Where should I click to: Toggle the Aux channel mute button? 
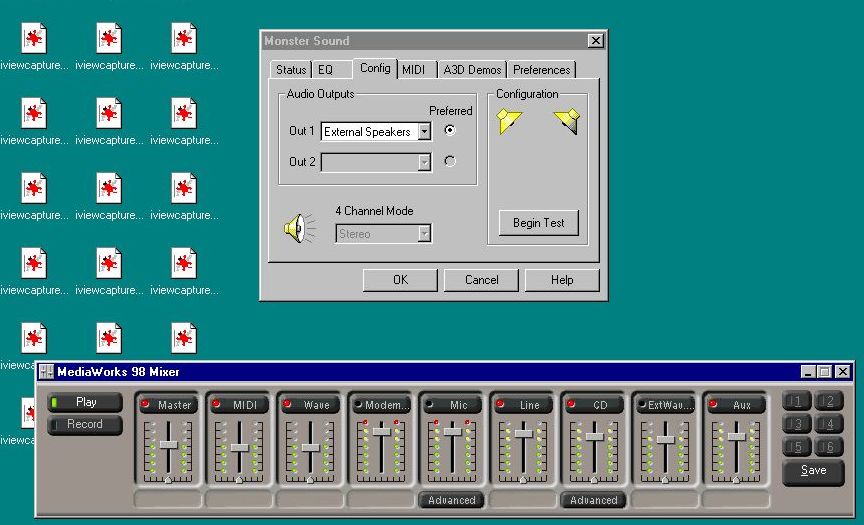click(713, 404)
